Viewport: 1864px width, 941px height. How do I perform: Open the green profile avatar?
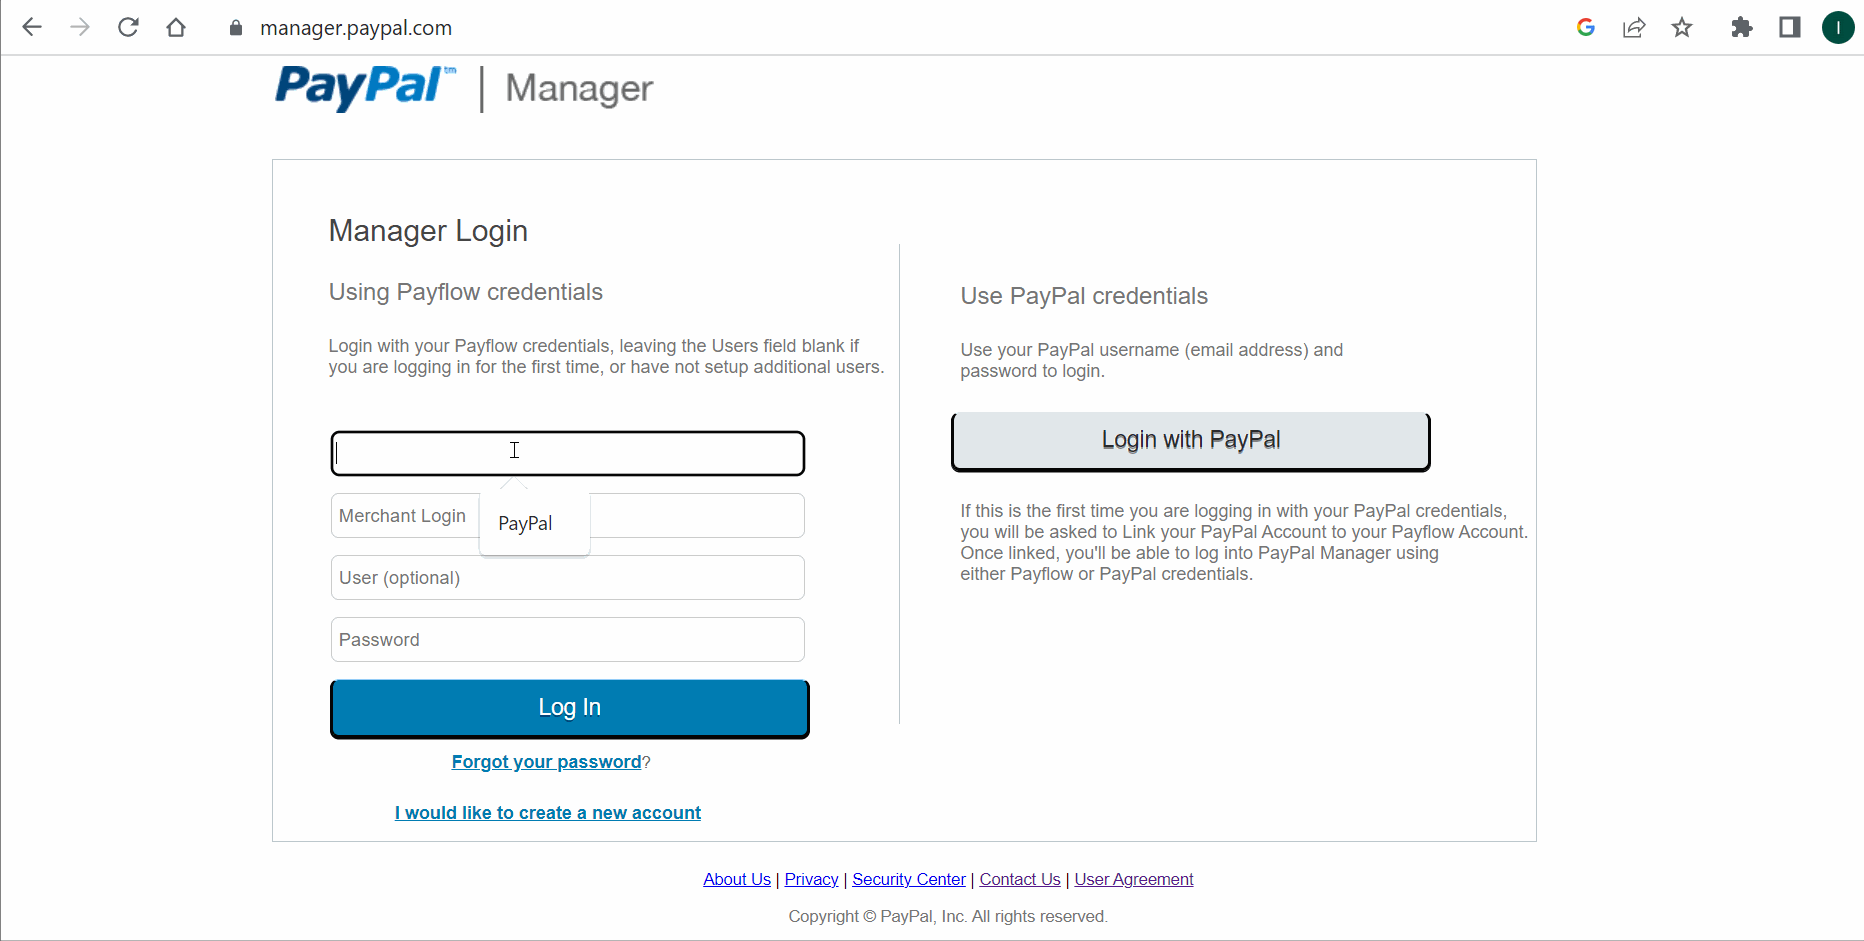click(x=1838, y=27)
